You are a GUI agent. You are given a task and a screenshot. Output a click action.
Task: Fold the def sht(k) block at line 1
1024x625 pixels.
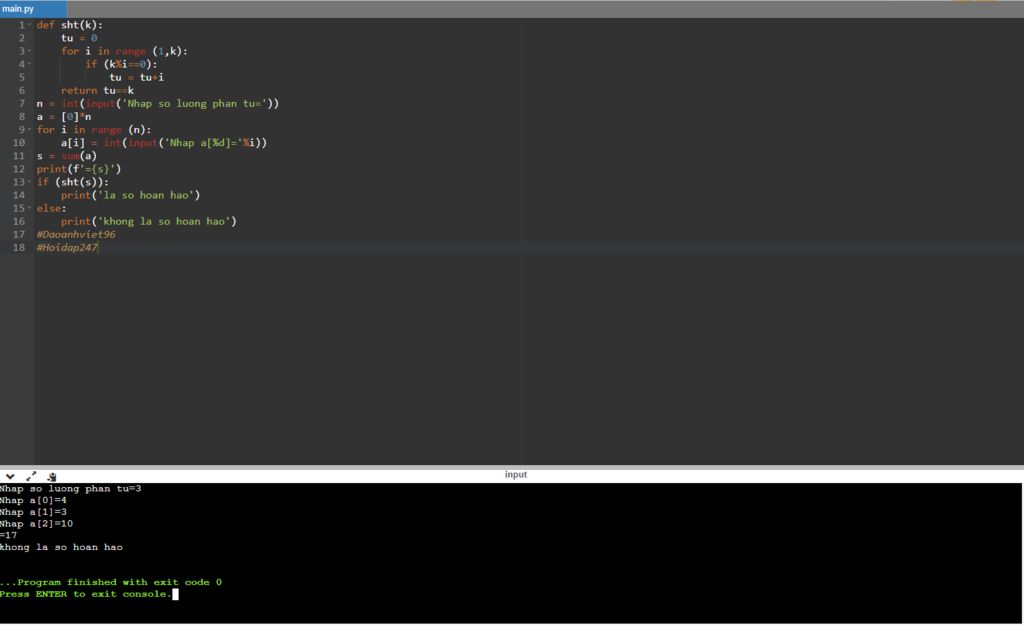click(29, 25)
